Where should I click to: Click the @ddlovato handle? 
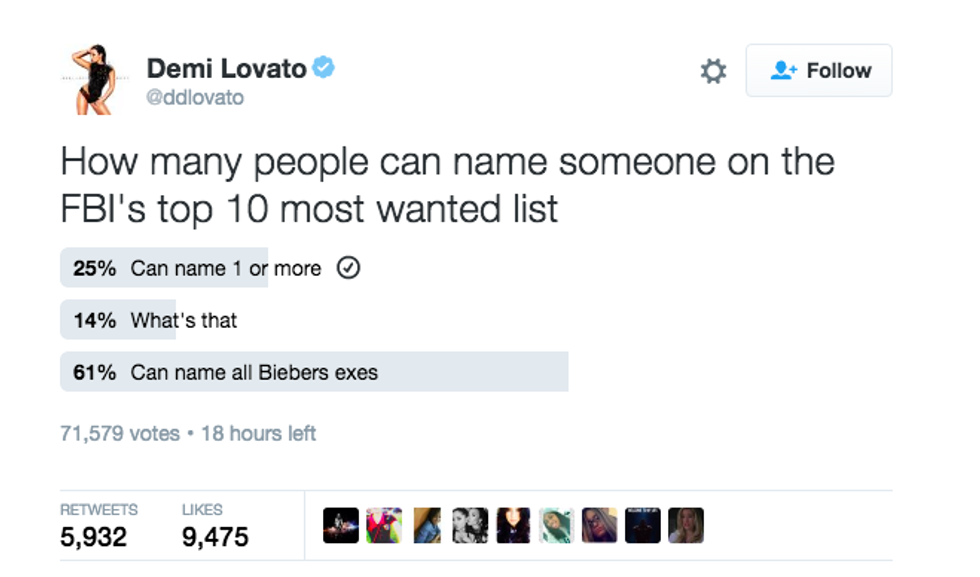click(195, 98)
